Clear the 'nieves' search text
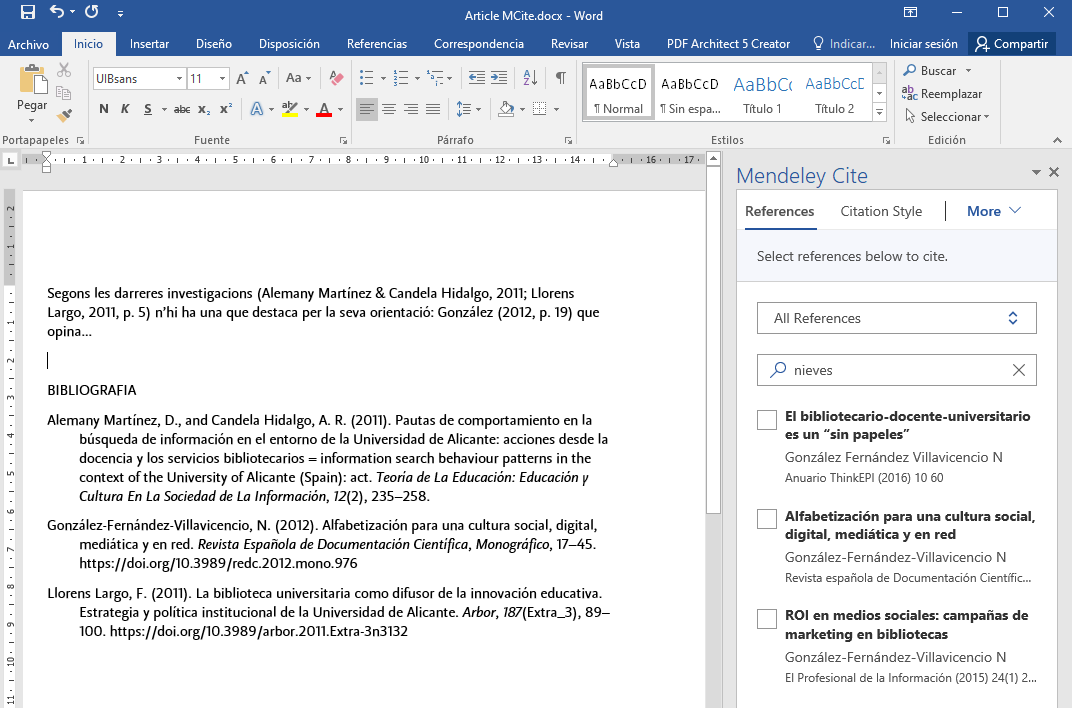Image resolution: width=1072 pixels, height=708 pixels. (x=1019, y=370)
